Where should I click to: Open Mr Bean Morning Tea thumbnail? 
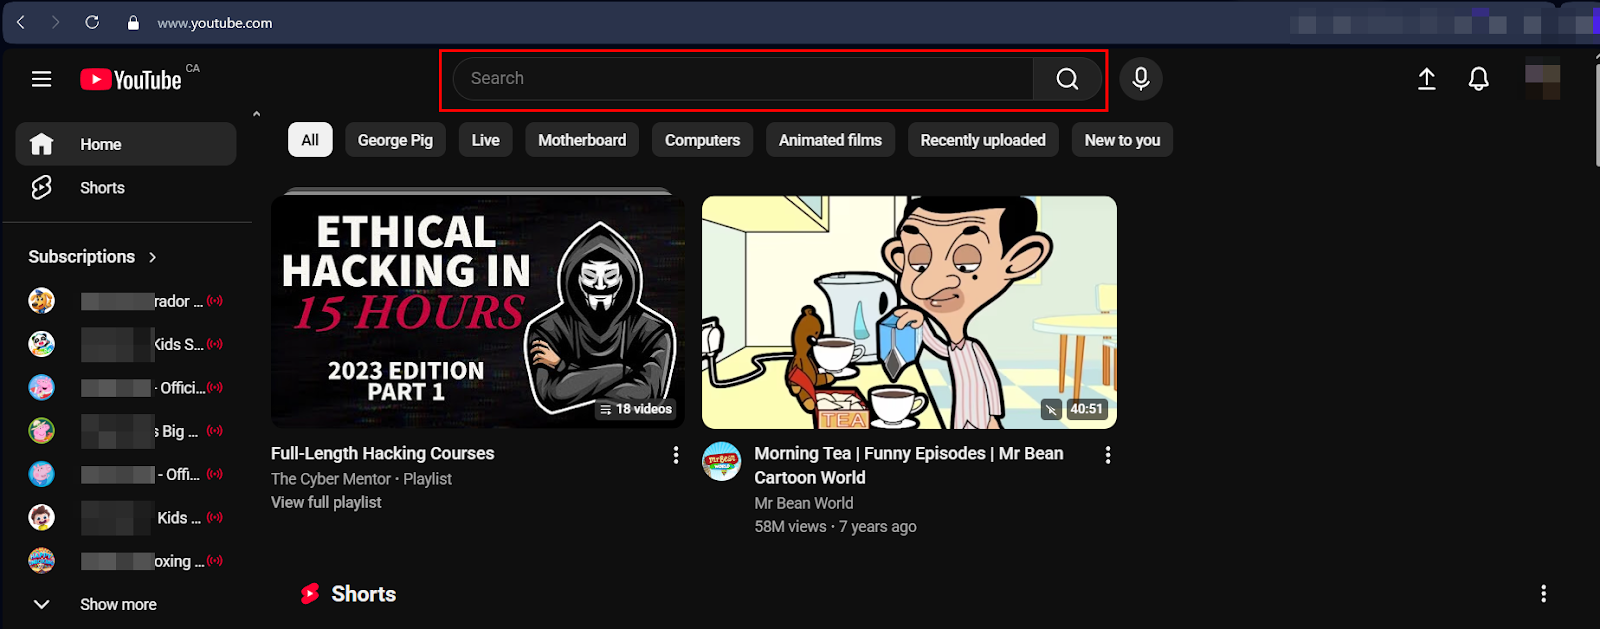click(x=909, y=312)
